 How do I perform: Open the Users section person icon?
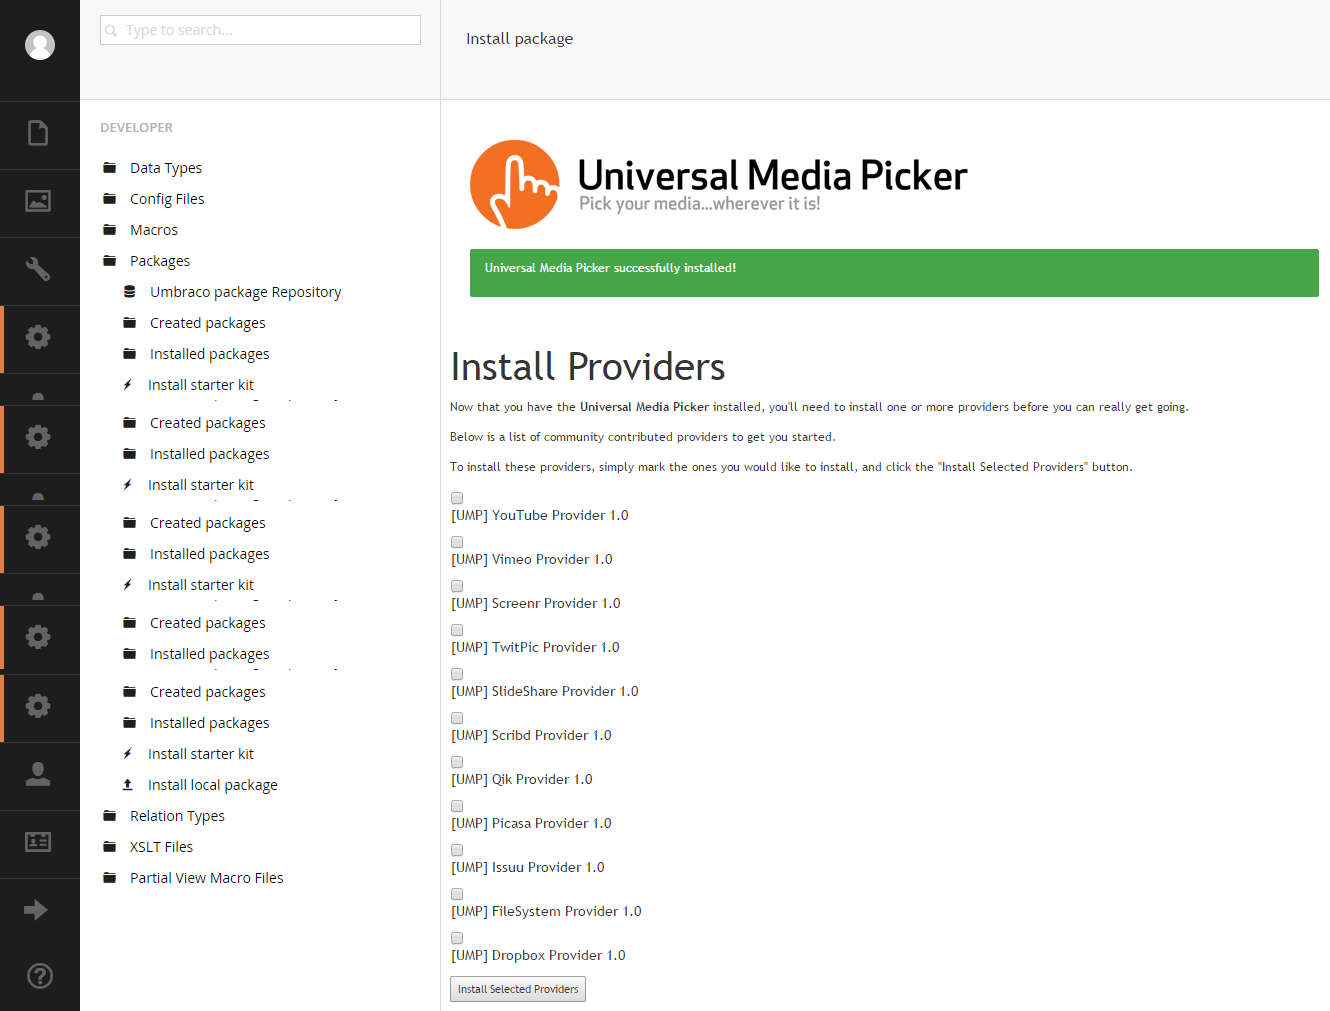[38, 774]
